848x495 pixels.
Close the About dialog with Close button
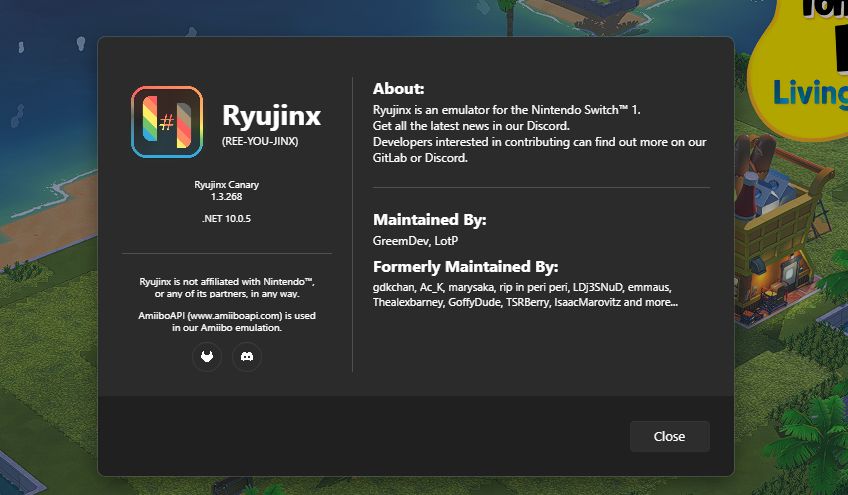[x=670, y=436]
